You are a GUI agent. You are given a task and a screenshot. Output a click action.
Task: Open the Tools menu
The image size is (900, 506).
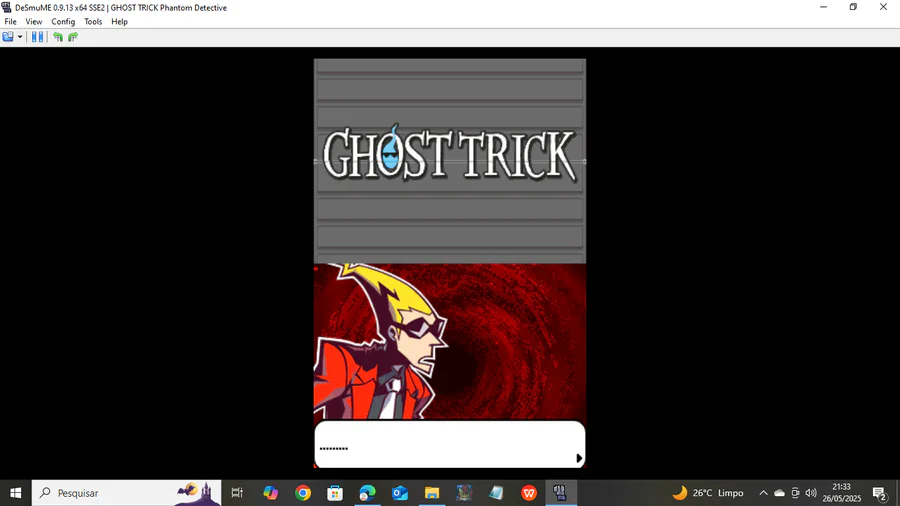pyautogui.click(x=93, y=21)
